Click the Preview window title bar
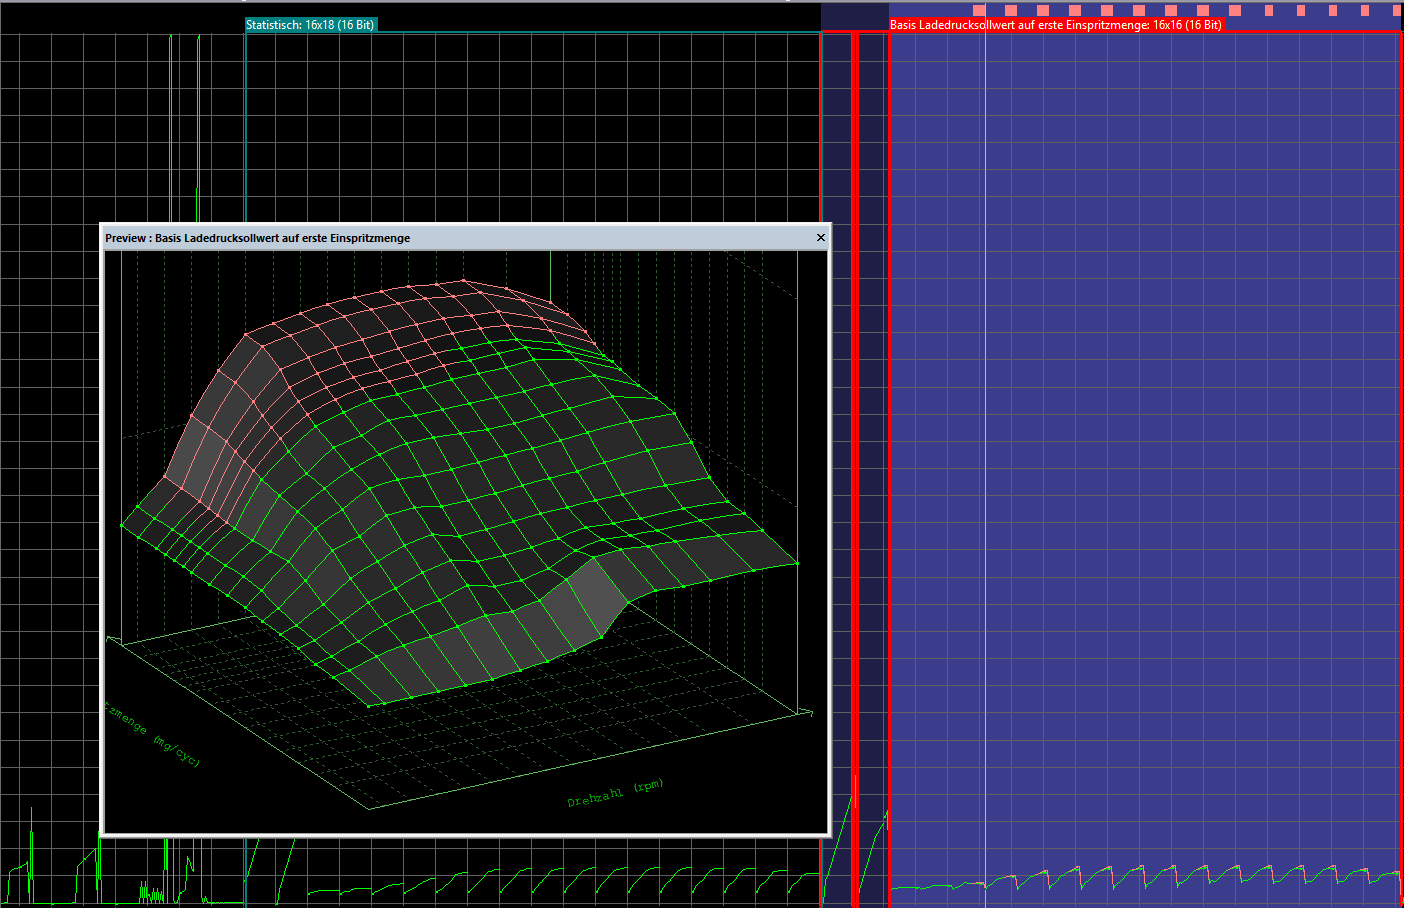The width and height of the screenshot is (1404, 908). [x=466, y=238]
